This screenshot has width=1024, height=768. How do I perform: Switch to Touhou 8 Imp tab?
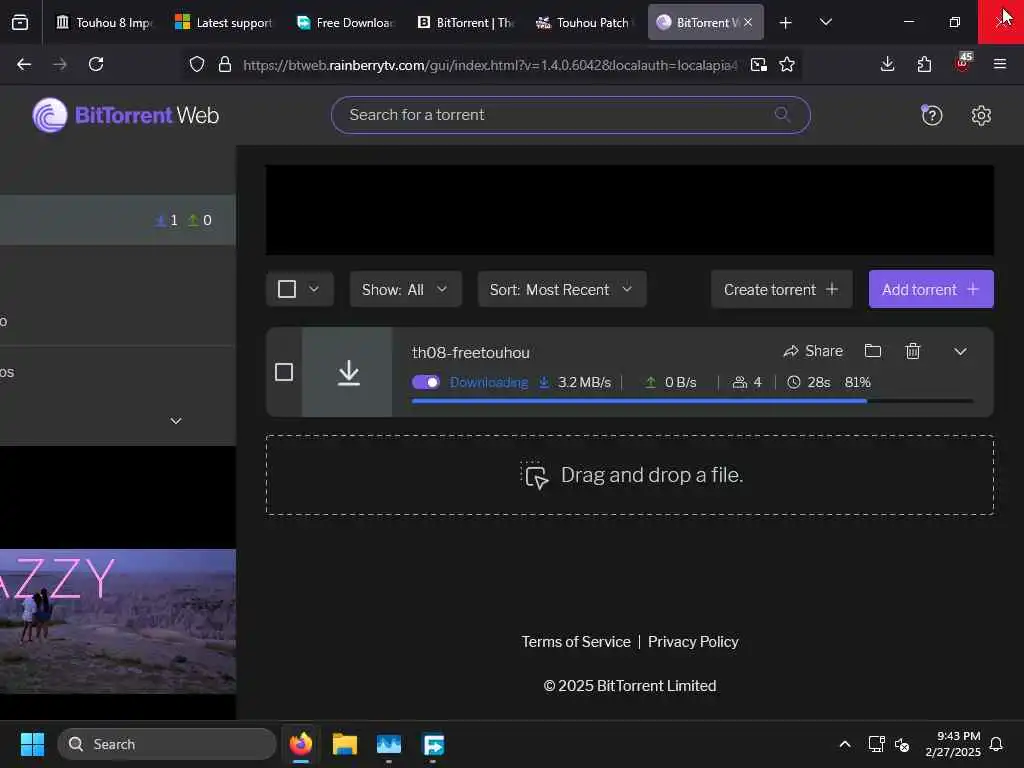point(104,23)
